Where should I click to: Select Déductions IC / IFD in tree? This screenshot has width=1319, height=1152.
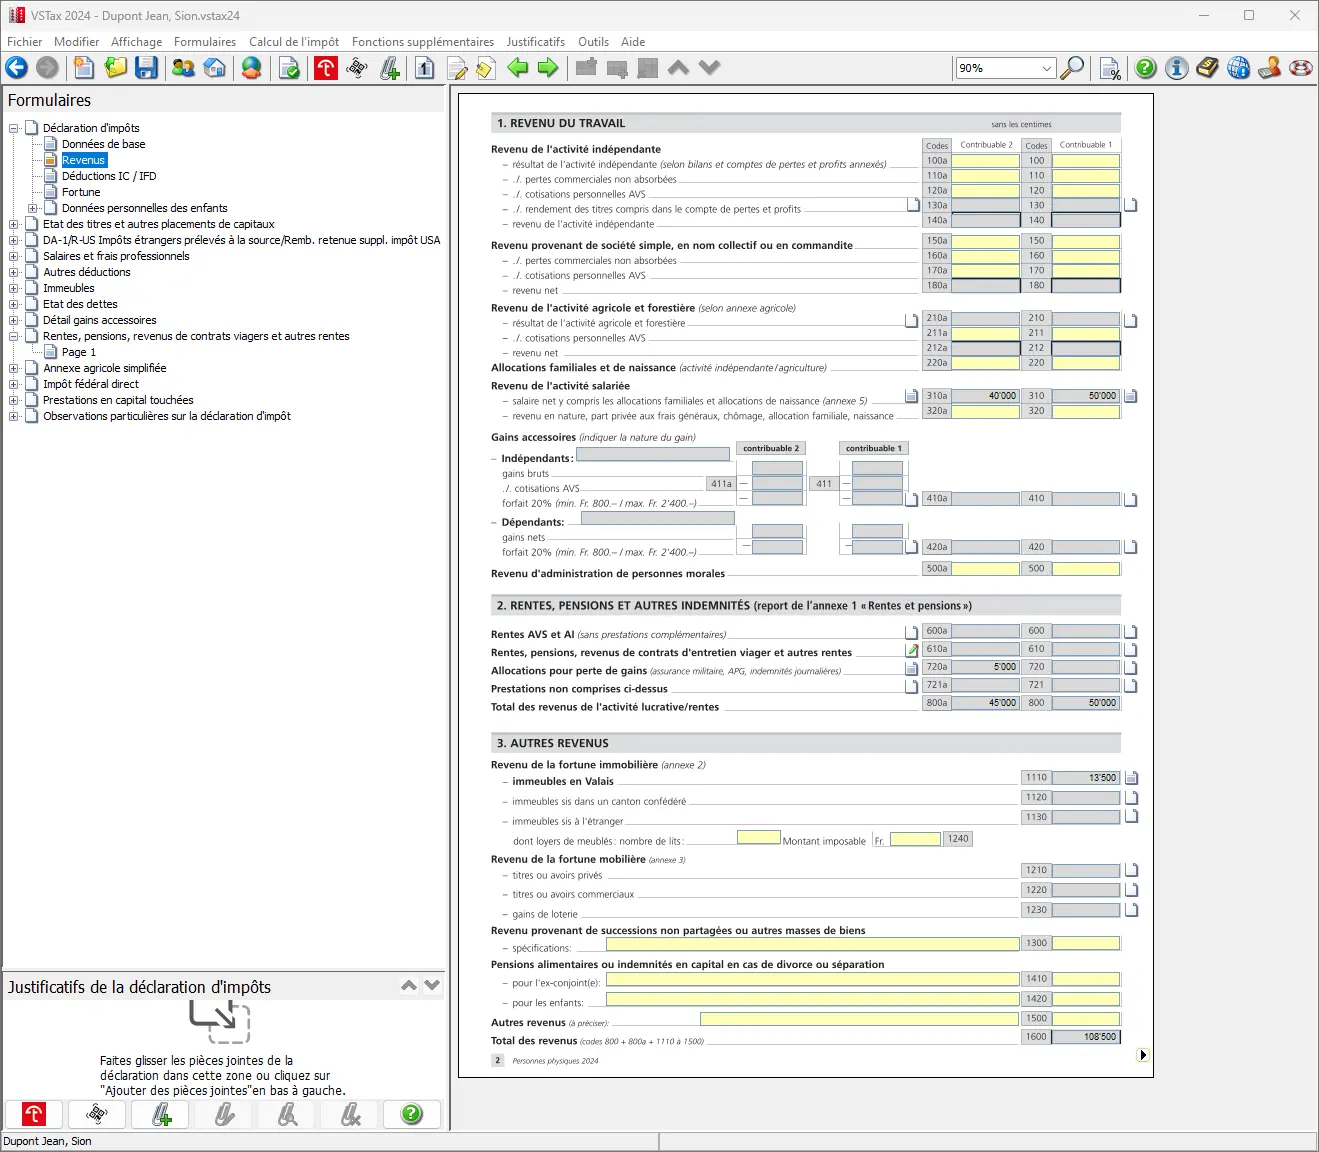coord(109,176)
